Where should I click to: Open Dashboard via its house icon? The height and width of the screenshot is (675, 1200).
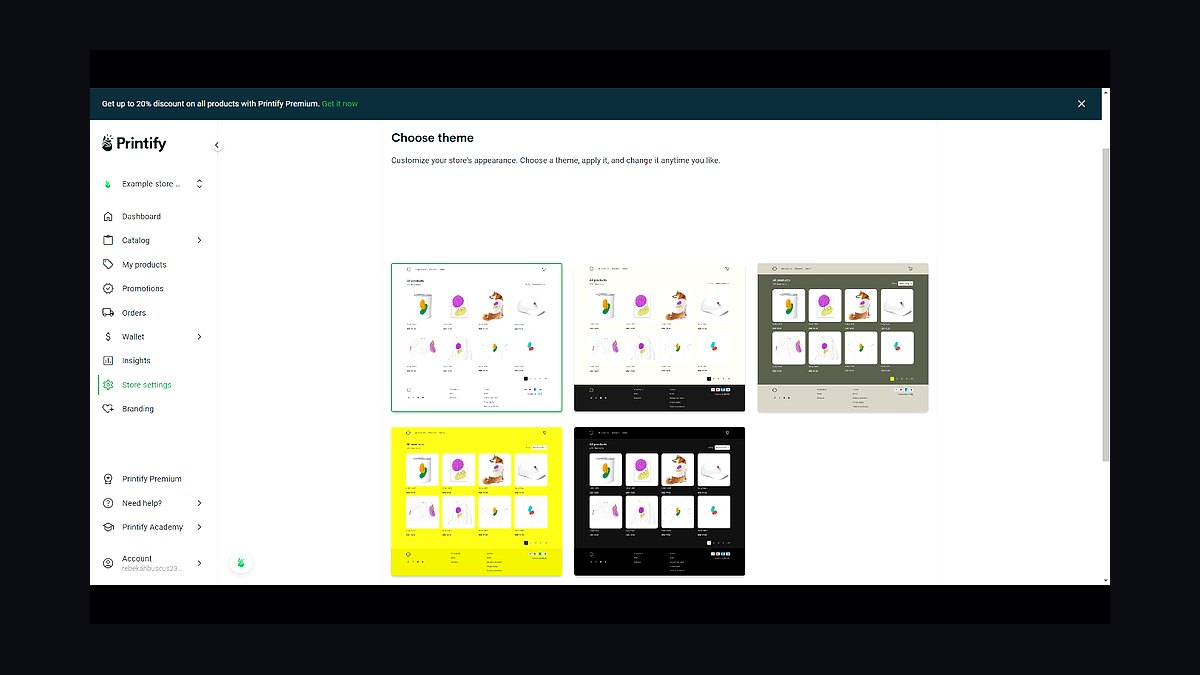[x=108, y=216]
